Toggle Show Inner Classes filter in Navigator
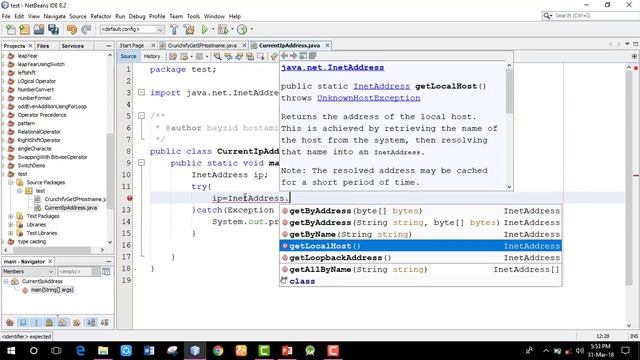640x360 pixels. (62, 323)
